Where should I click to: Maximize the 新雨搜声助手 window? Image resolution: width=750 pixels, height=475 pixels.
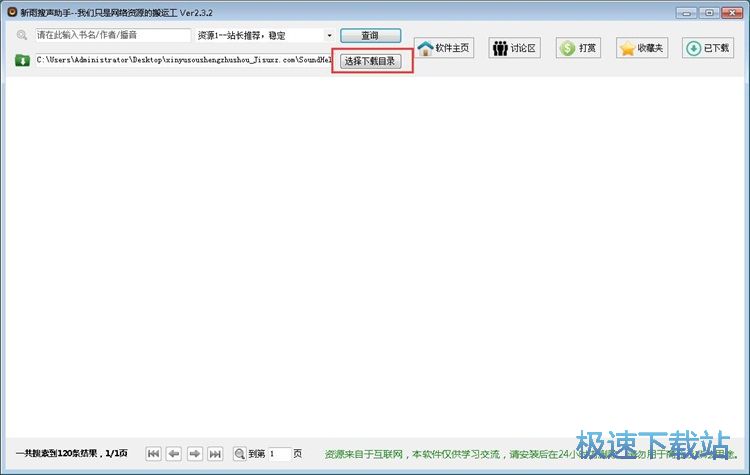click(x=709, y=13)
